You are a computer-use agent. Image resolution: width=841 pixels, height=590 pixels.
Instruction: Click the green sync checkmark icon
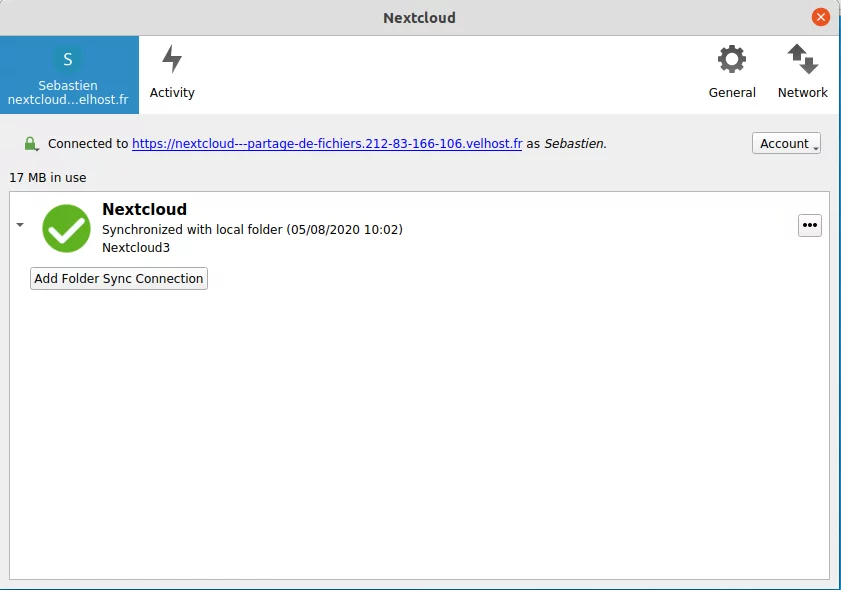coord(67,228)
